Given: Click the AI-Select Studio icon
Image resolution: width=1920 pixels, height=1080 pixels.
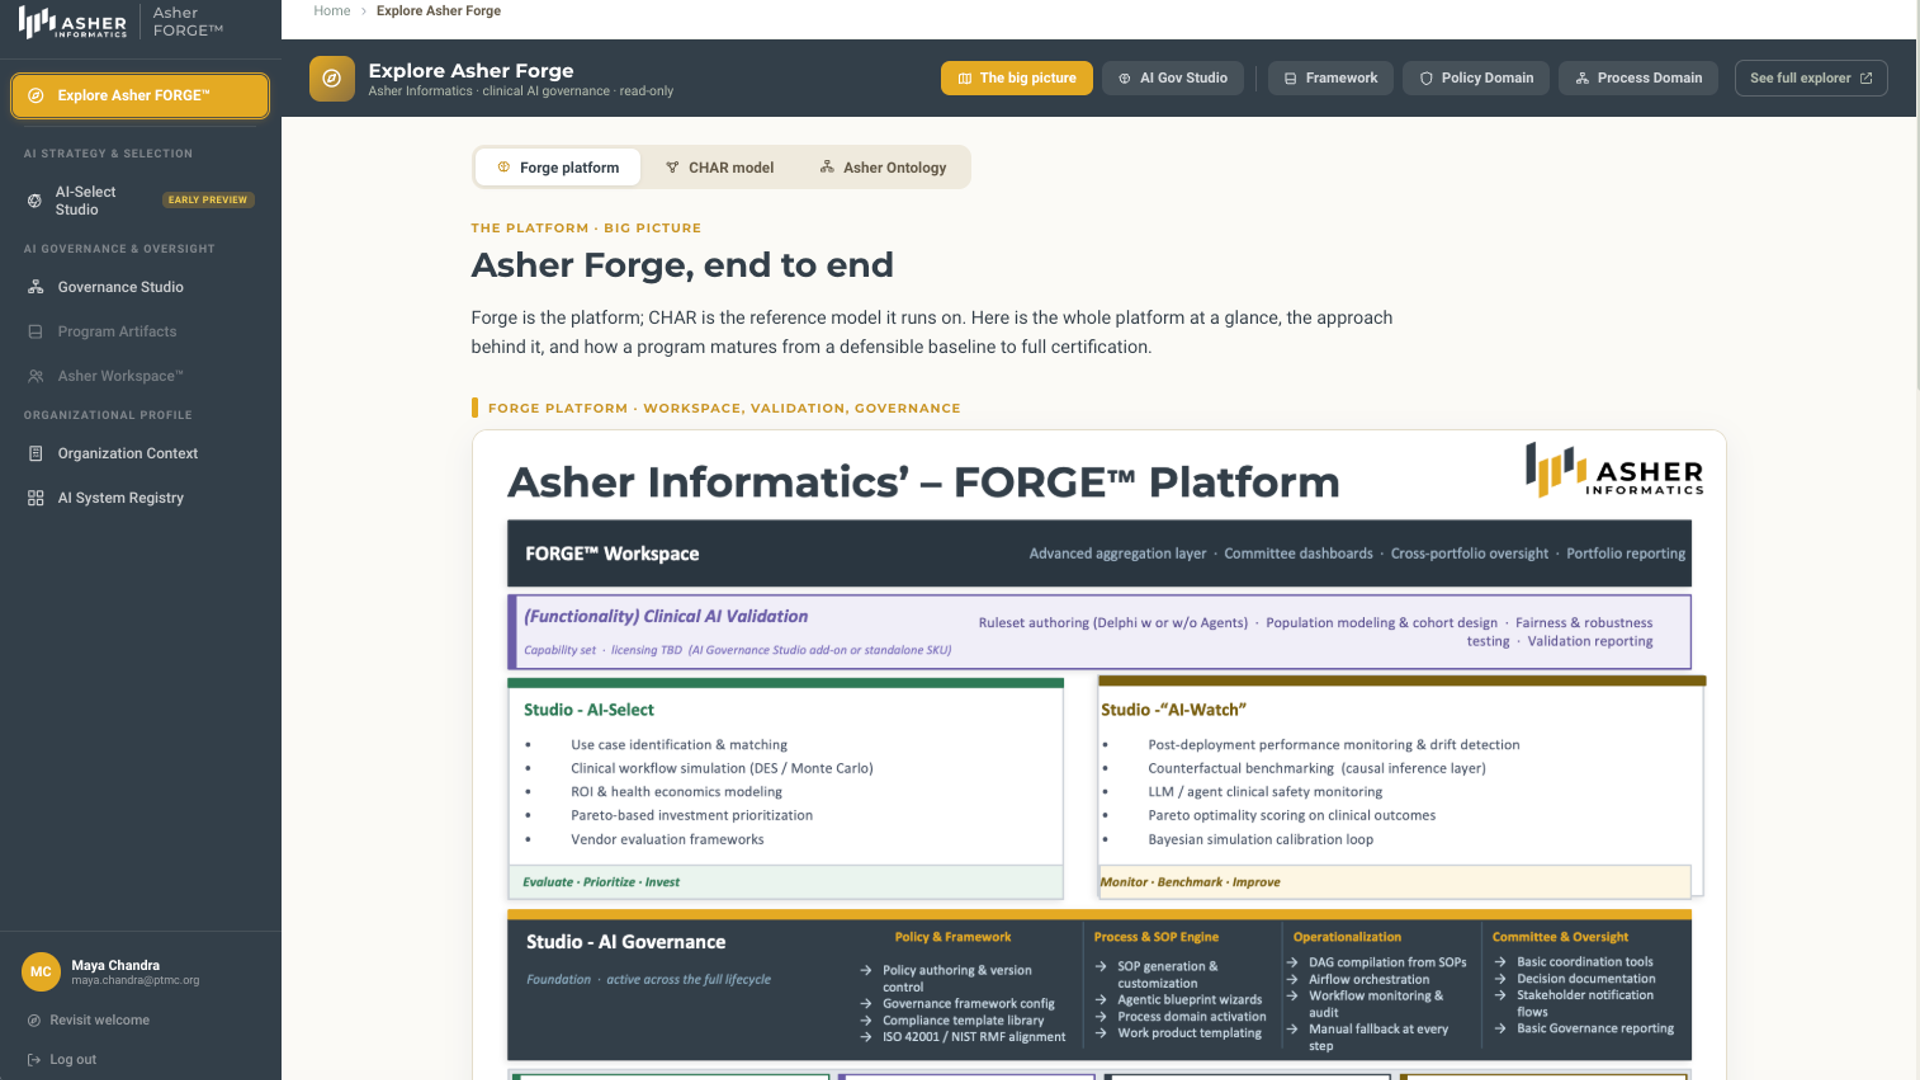Looking at the screenshot, I should [35, 200].
